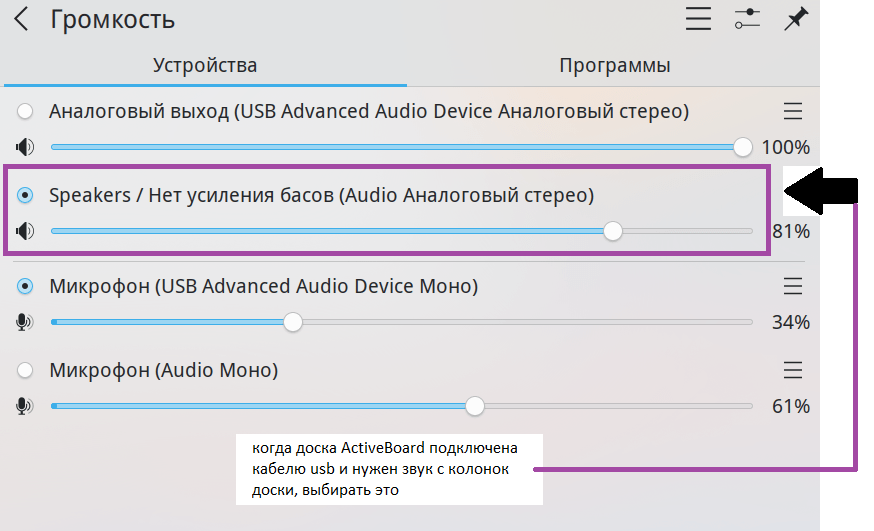The image size is (874, 531).
Task: Select Audio Mono microphone radio button
Action: click(25, 370)
